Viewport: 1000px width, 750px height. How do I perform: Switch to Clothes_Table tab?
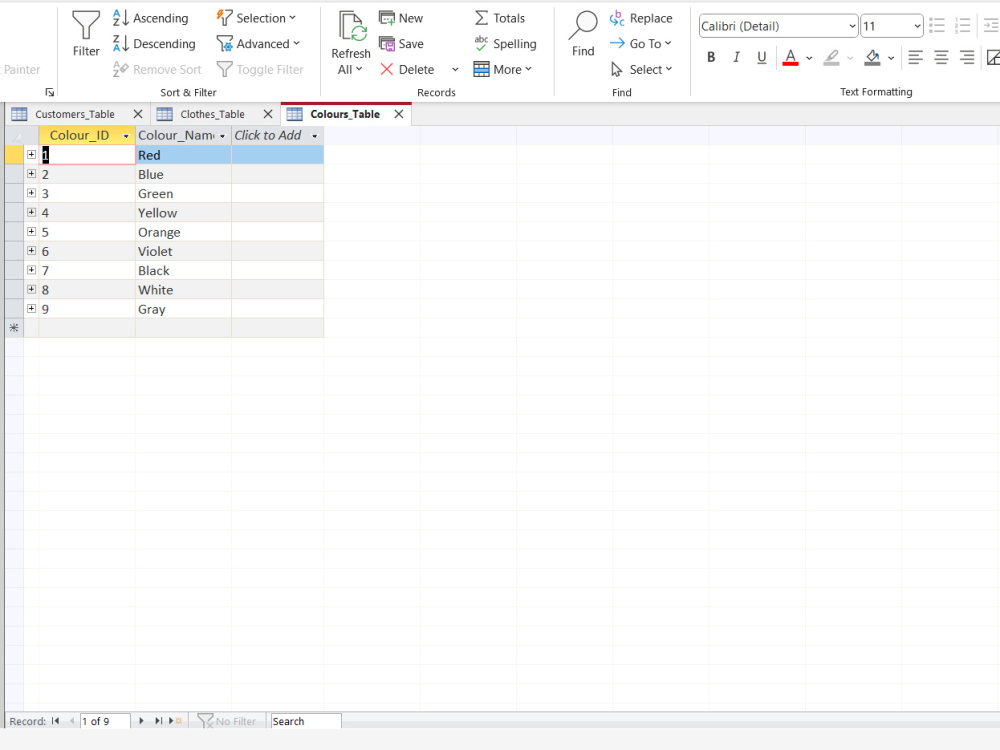click(212, 114)
